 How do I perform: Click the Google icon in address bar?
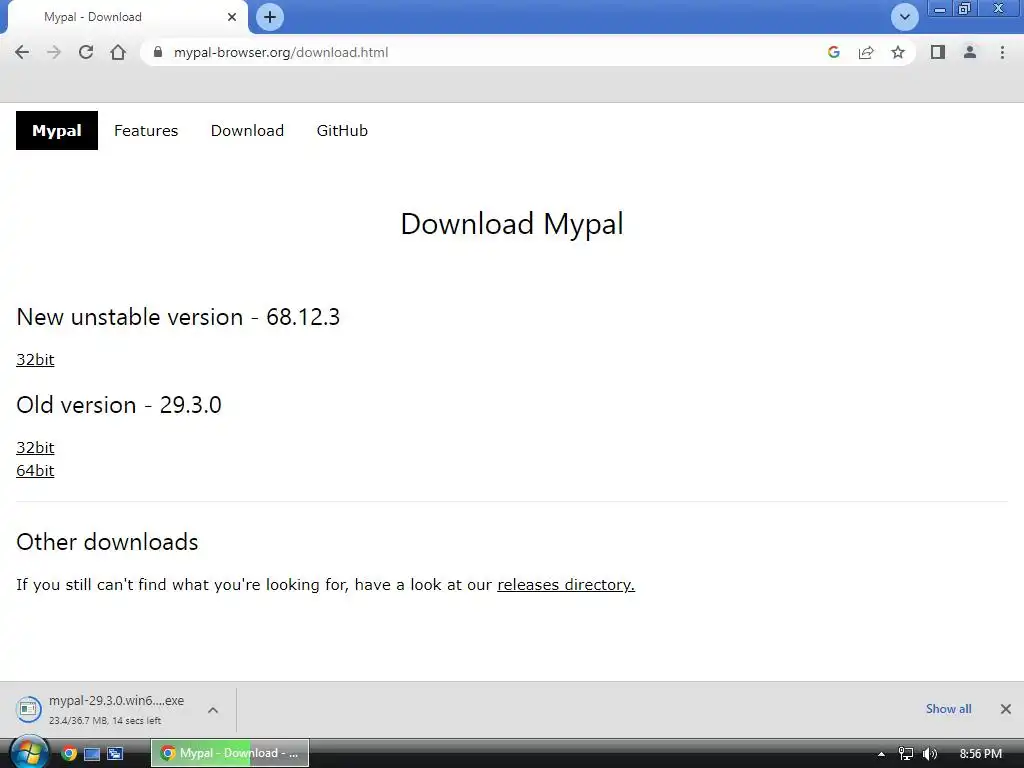click(x=833, y=52)
